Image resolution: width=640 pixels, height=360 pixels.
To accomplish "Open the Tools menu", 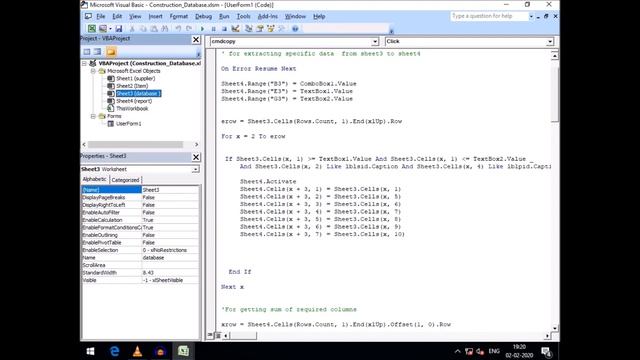I will tap(243, 16).
